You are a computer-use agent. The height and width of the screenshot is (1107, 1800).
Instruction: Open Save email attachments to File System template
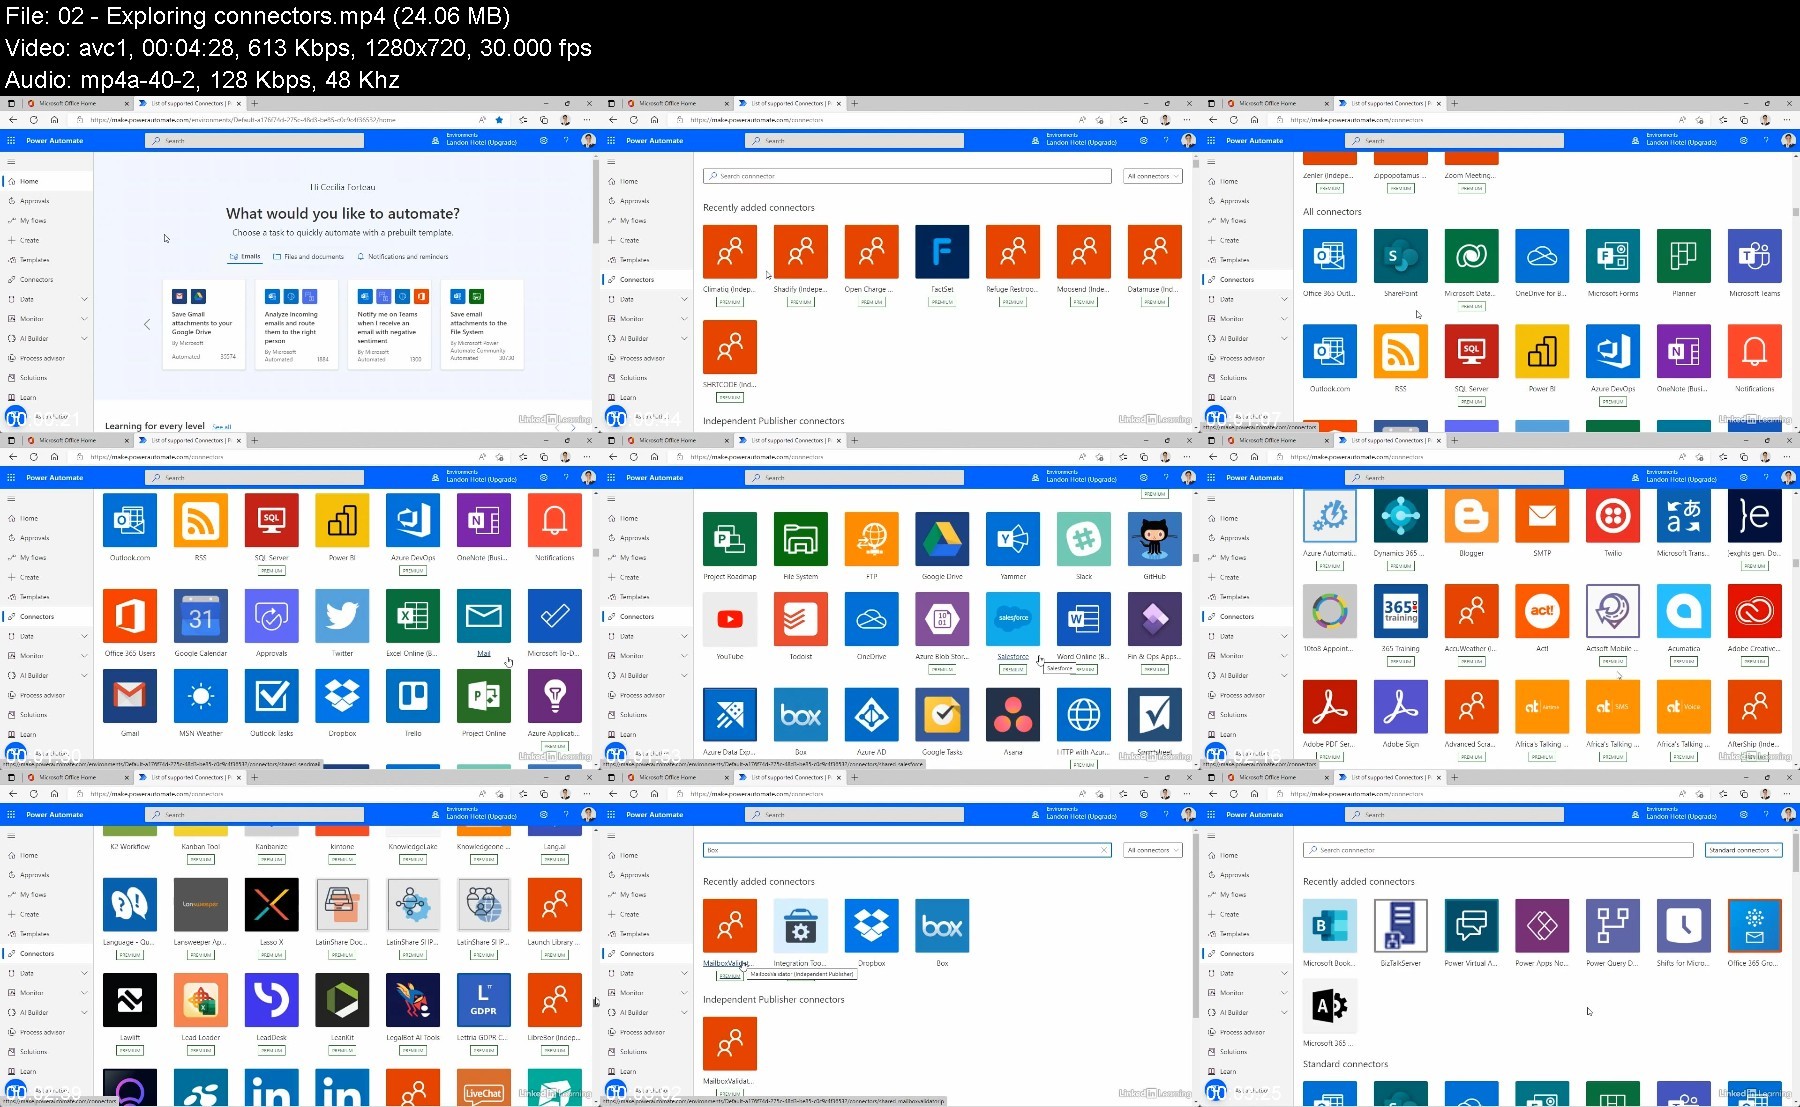pyautogui.click(x=483, y=325)
